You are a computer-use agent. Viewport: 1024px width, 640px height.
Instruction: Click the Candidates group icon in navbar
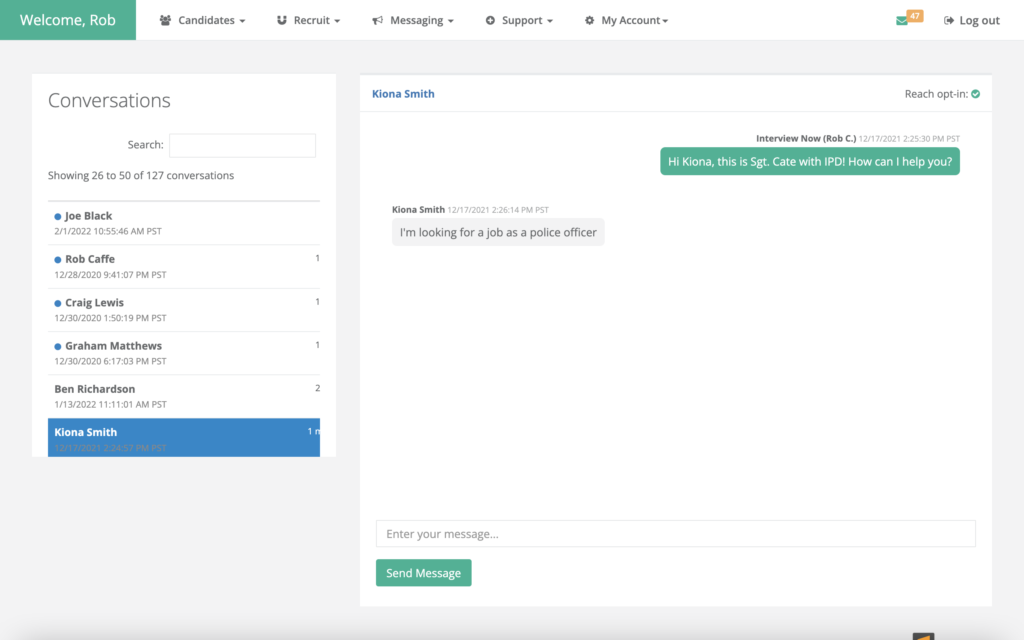tap(165, 20)
